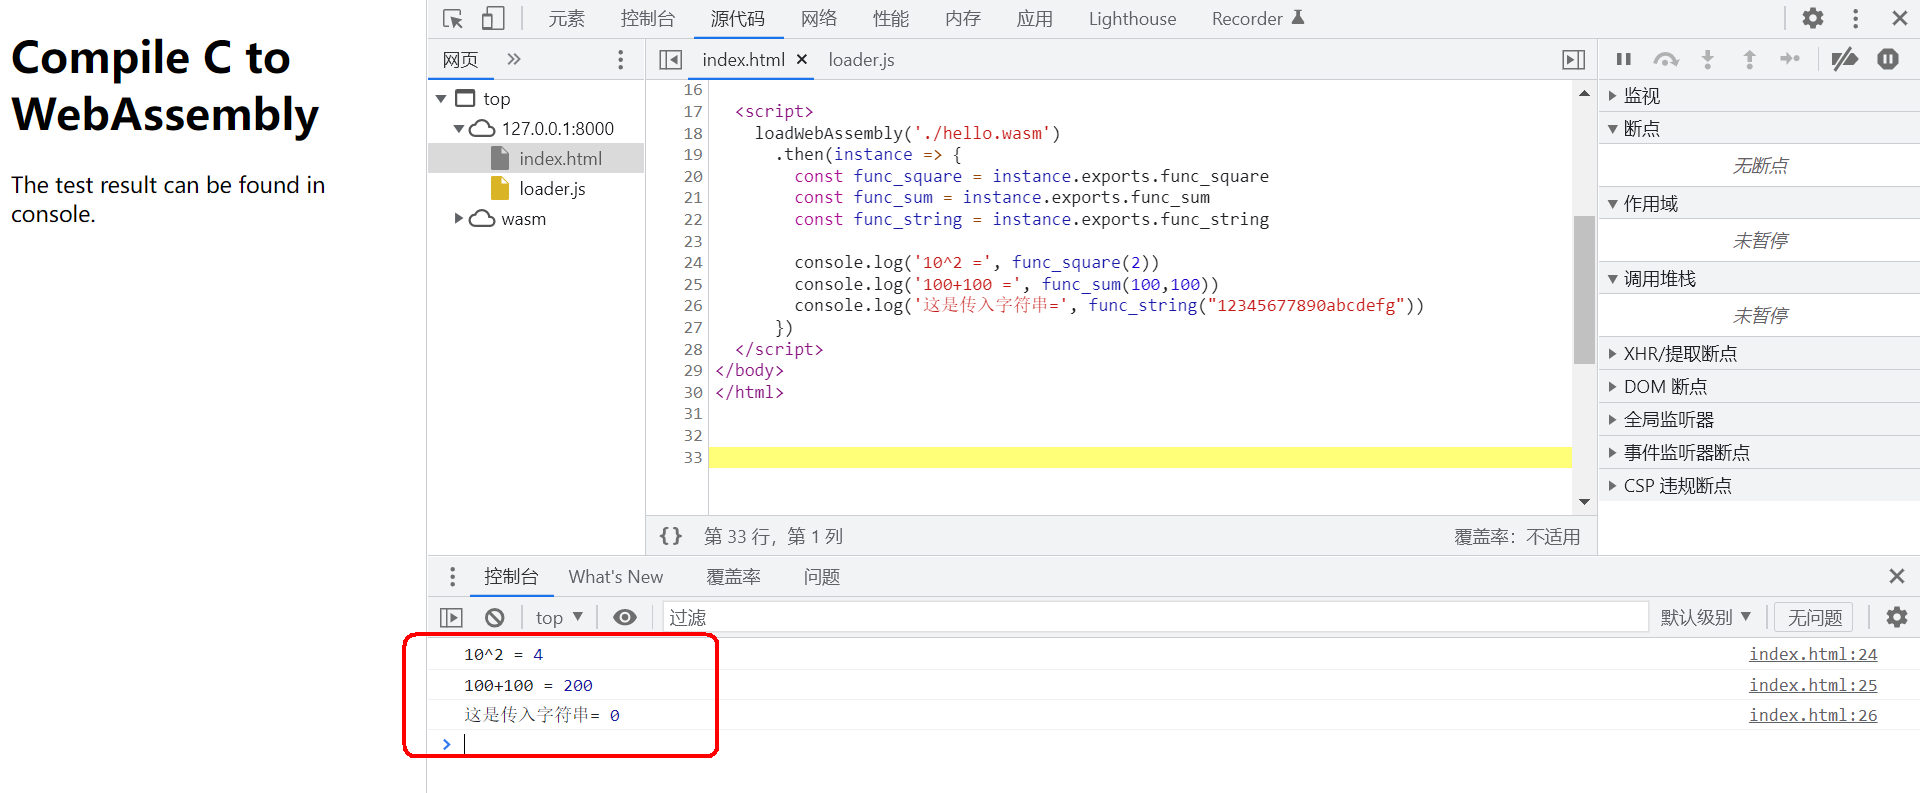Image resolution: width=1920 pixels, height=793 pixels.
Task: Switch to the 性能 Performance tab
Action: (891, 19)
